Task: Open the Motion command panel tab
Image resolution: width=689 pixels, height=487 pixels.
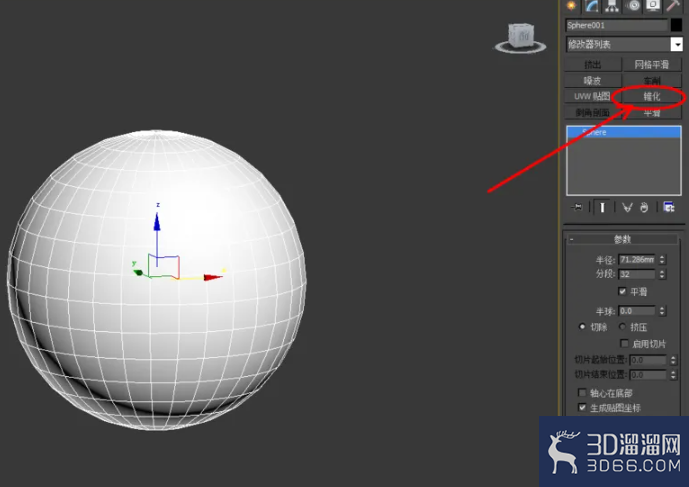Action: click(633, 5)
